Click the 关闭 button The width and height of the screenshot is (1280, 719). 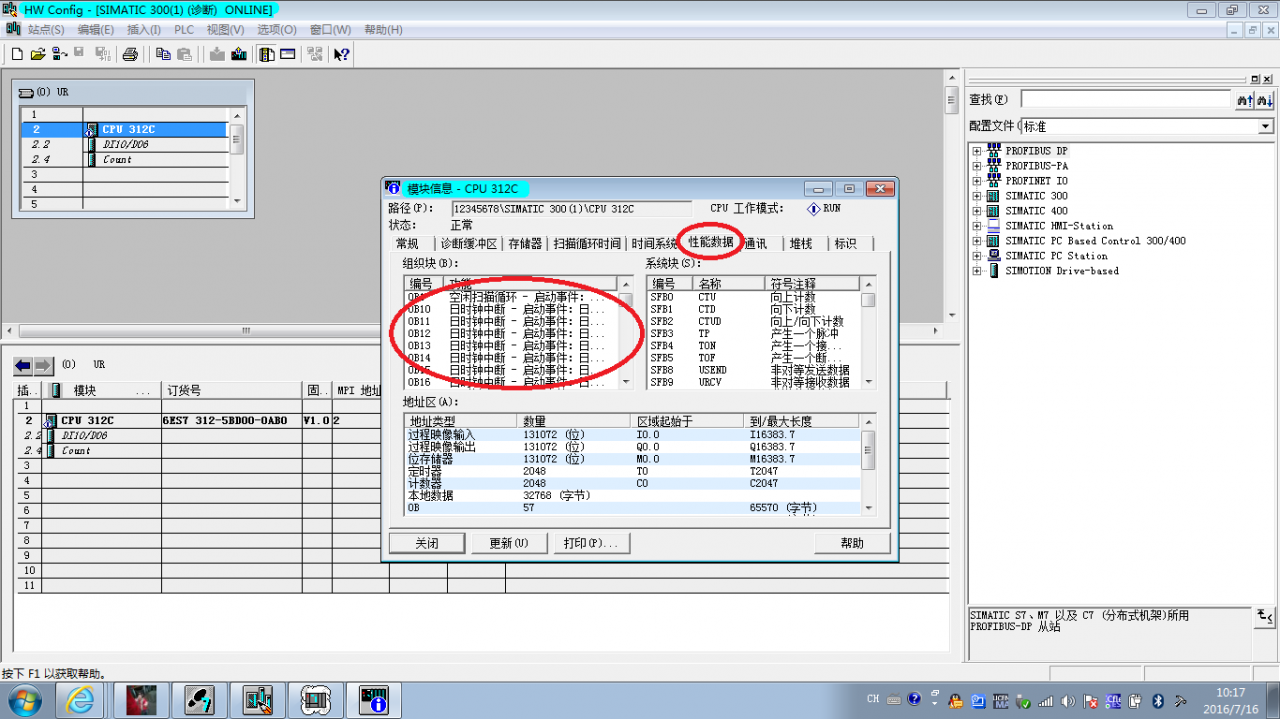[x=427, y=543]
